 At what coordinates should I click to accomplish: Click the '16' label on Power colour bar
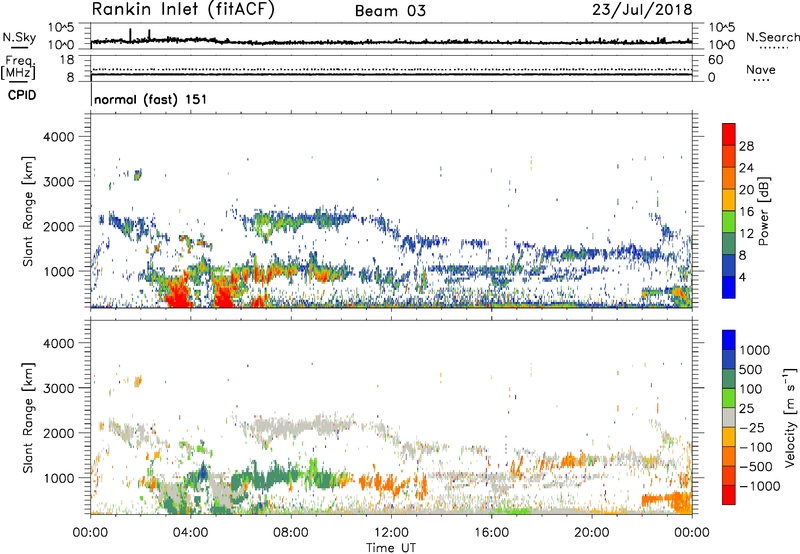(746, 212)
